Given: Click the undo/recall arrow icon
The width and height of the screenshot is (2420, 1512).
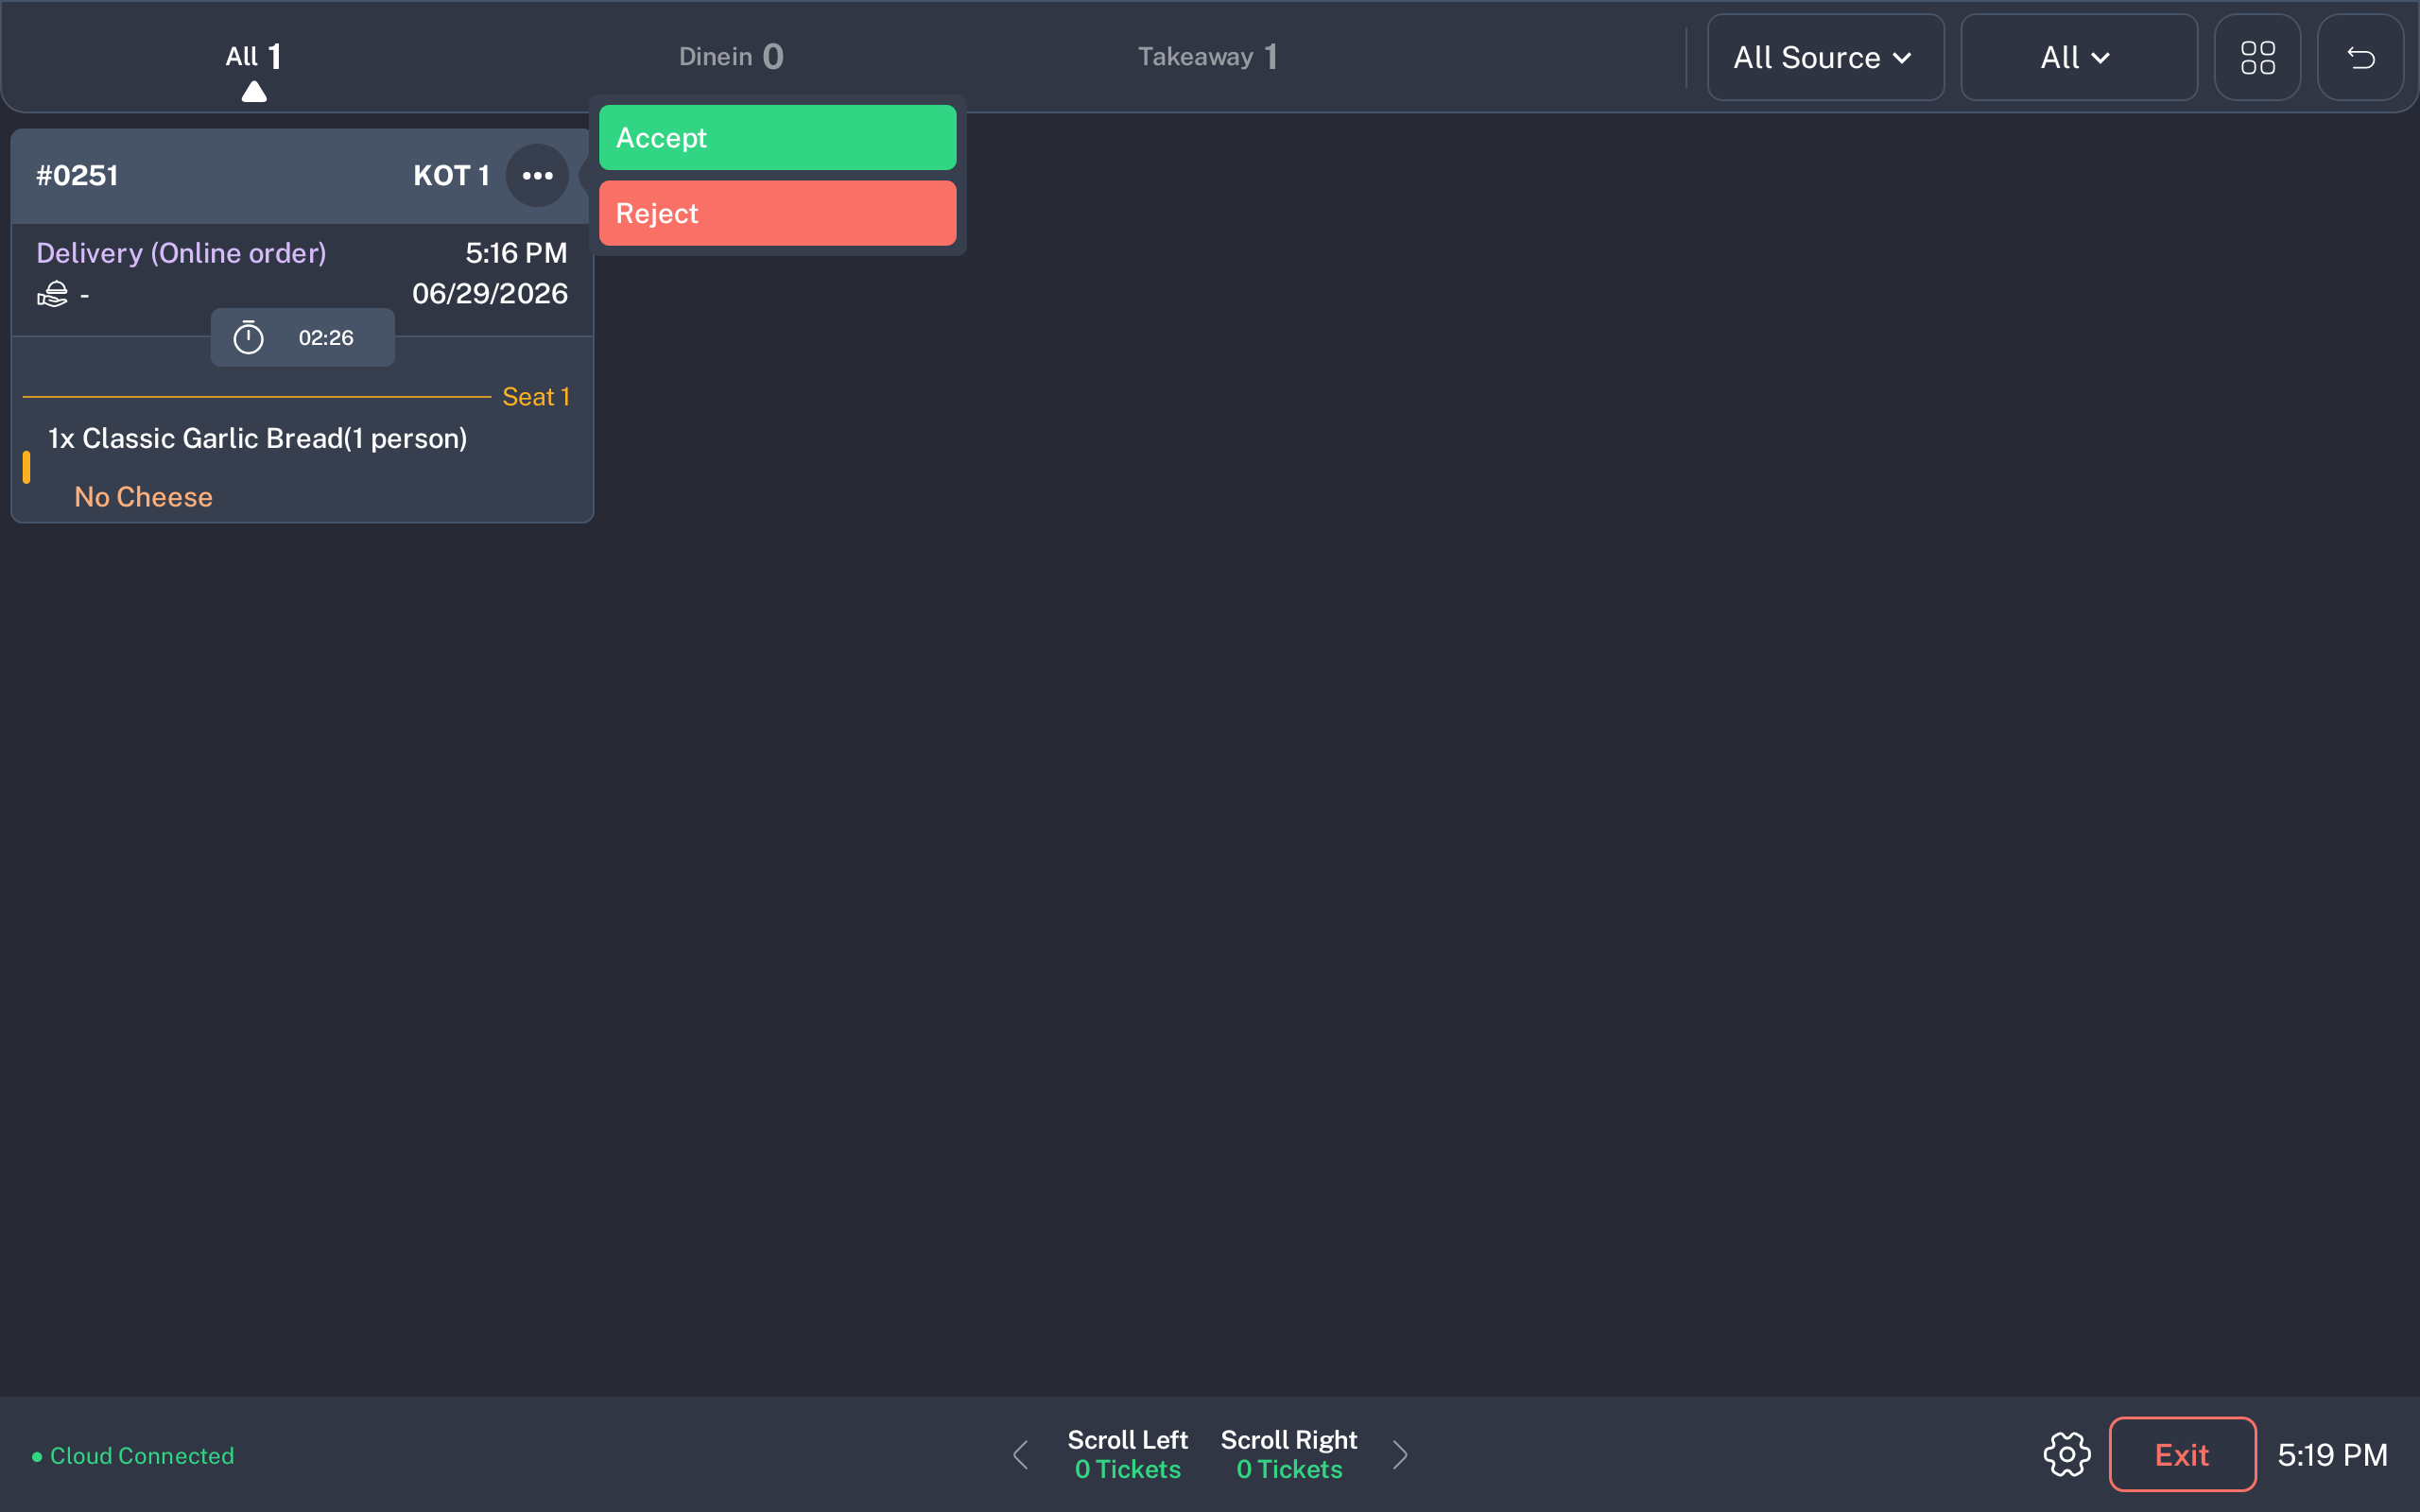Looking at the screenshot, I should (2360, 57).
